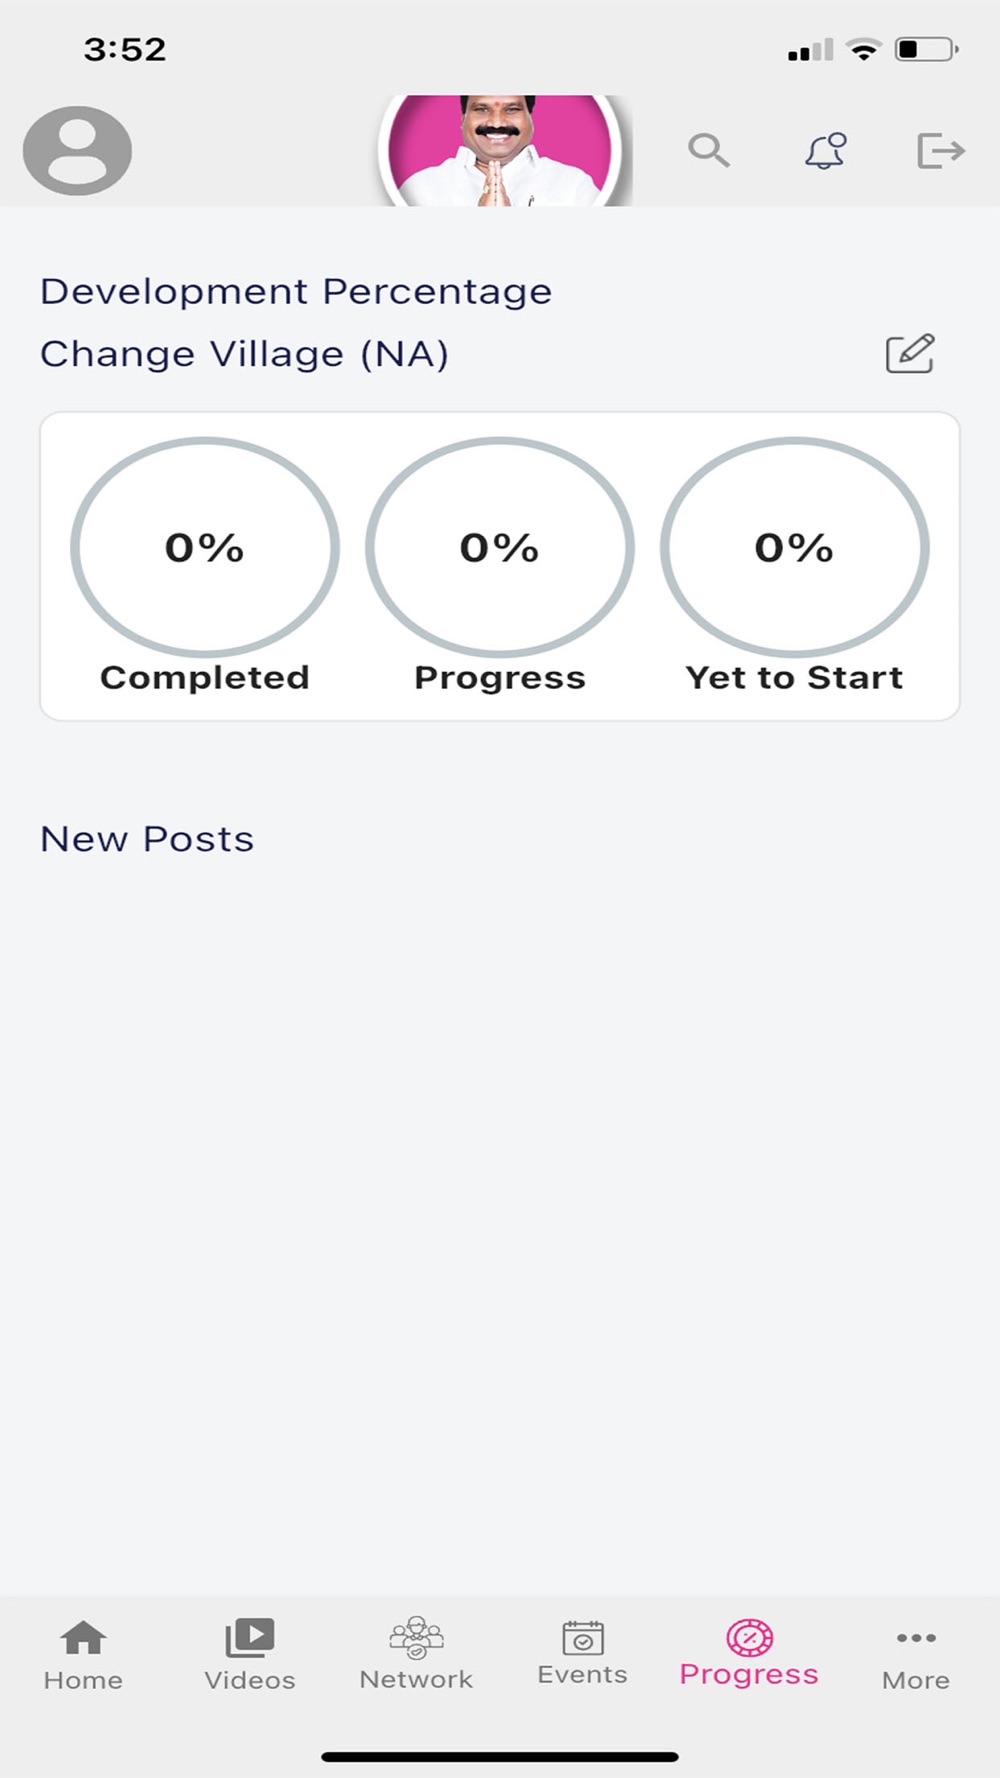Open the user profile avatar icon
Viewport: 1000px width, 1778px height.
pyautogui.click(x=77, y=150)
